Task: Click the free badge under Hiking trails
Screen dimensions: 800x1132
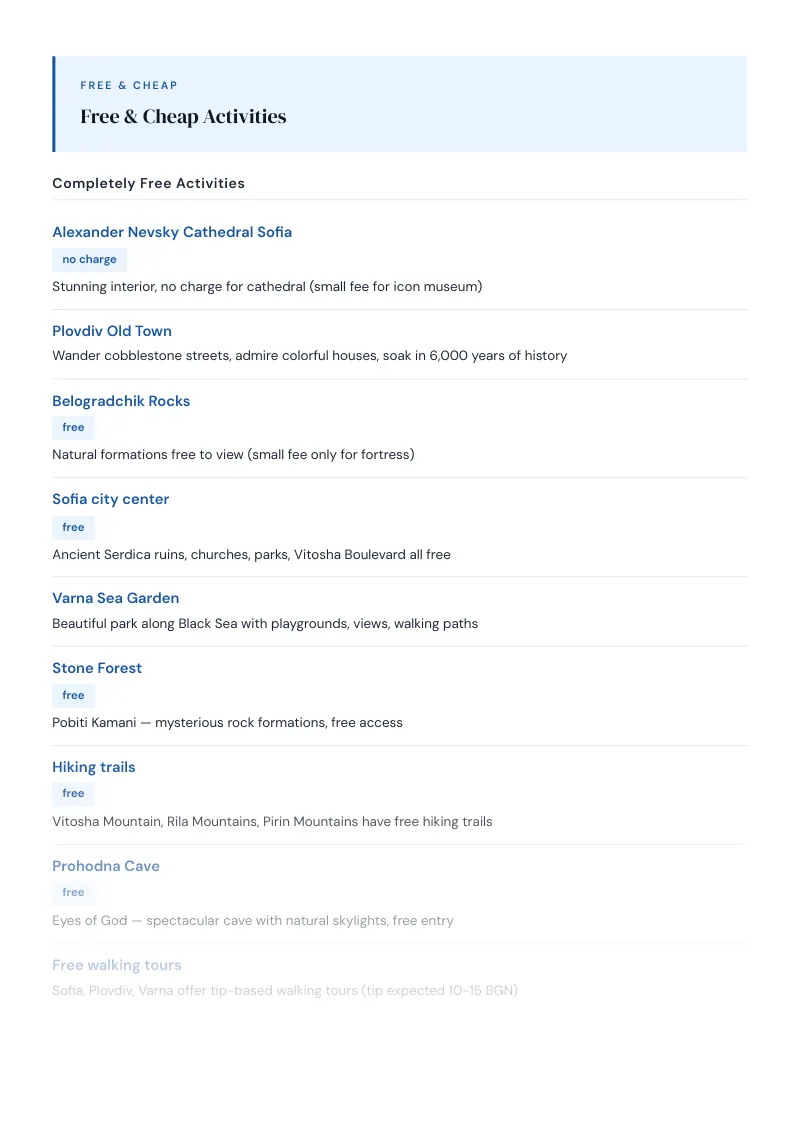Action: coord(73,793)
